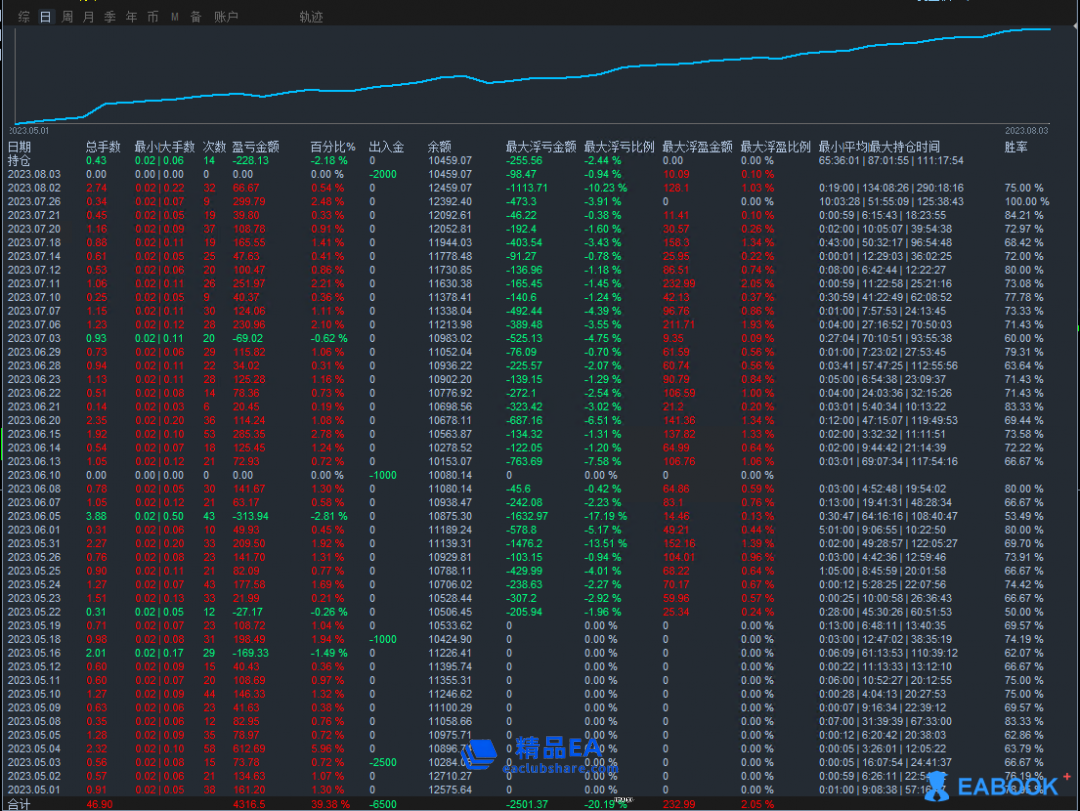The image size is (1080, 811).
Task: Click the 盈亏金额 column header
Action: [256, 147]
